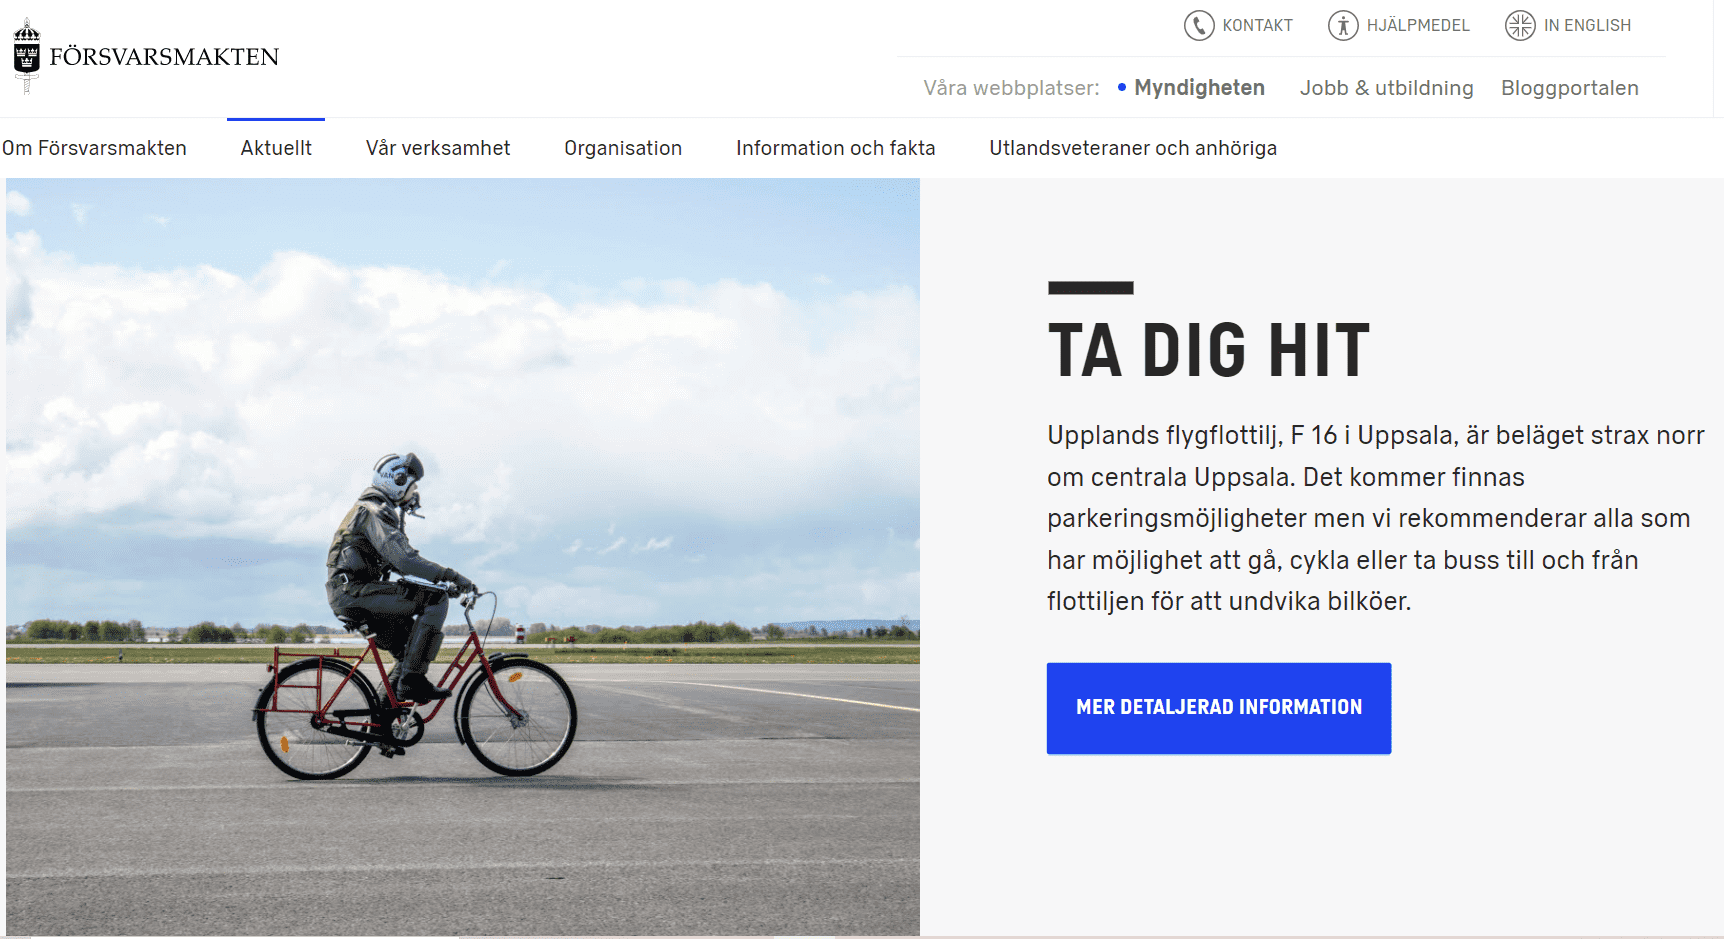
Task: Click the phone icon next to Kontakt
Action: click(1199, 25)
